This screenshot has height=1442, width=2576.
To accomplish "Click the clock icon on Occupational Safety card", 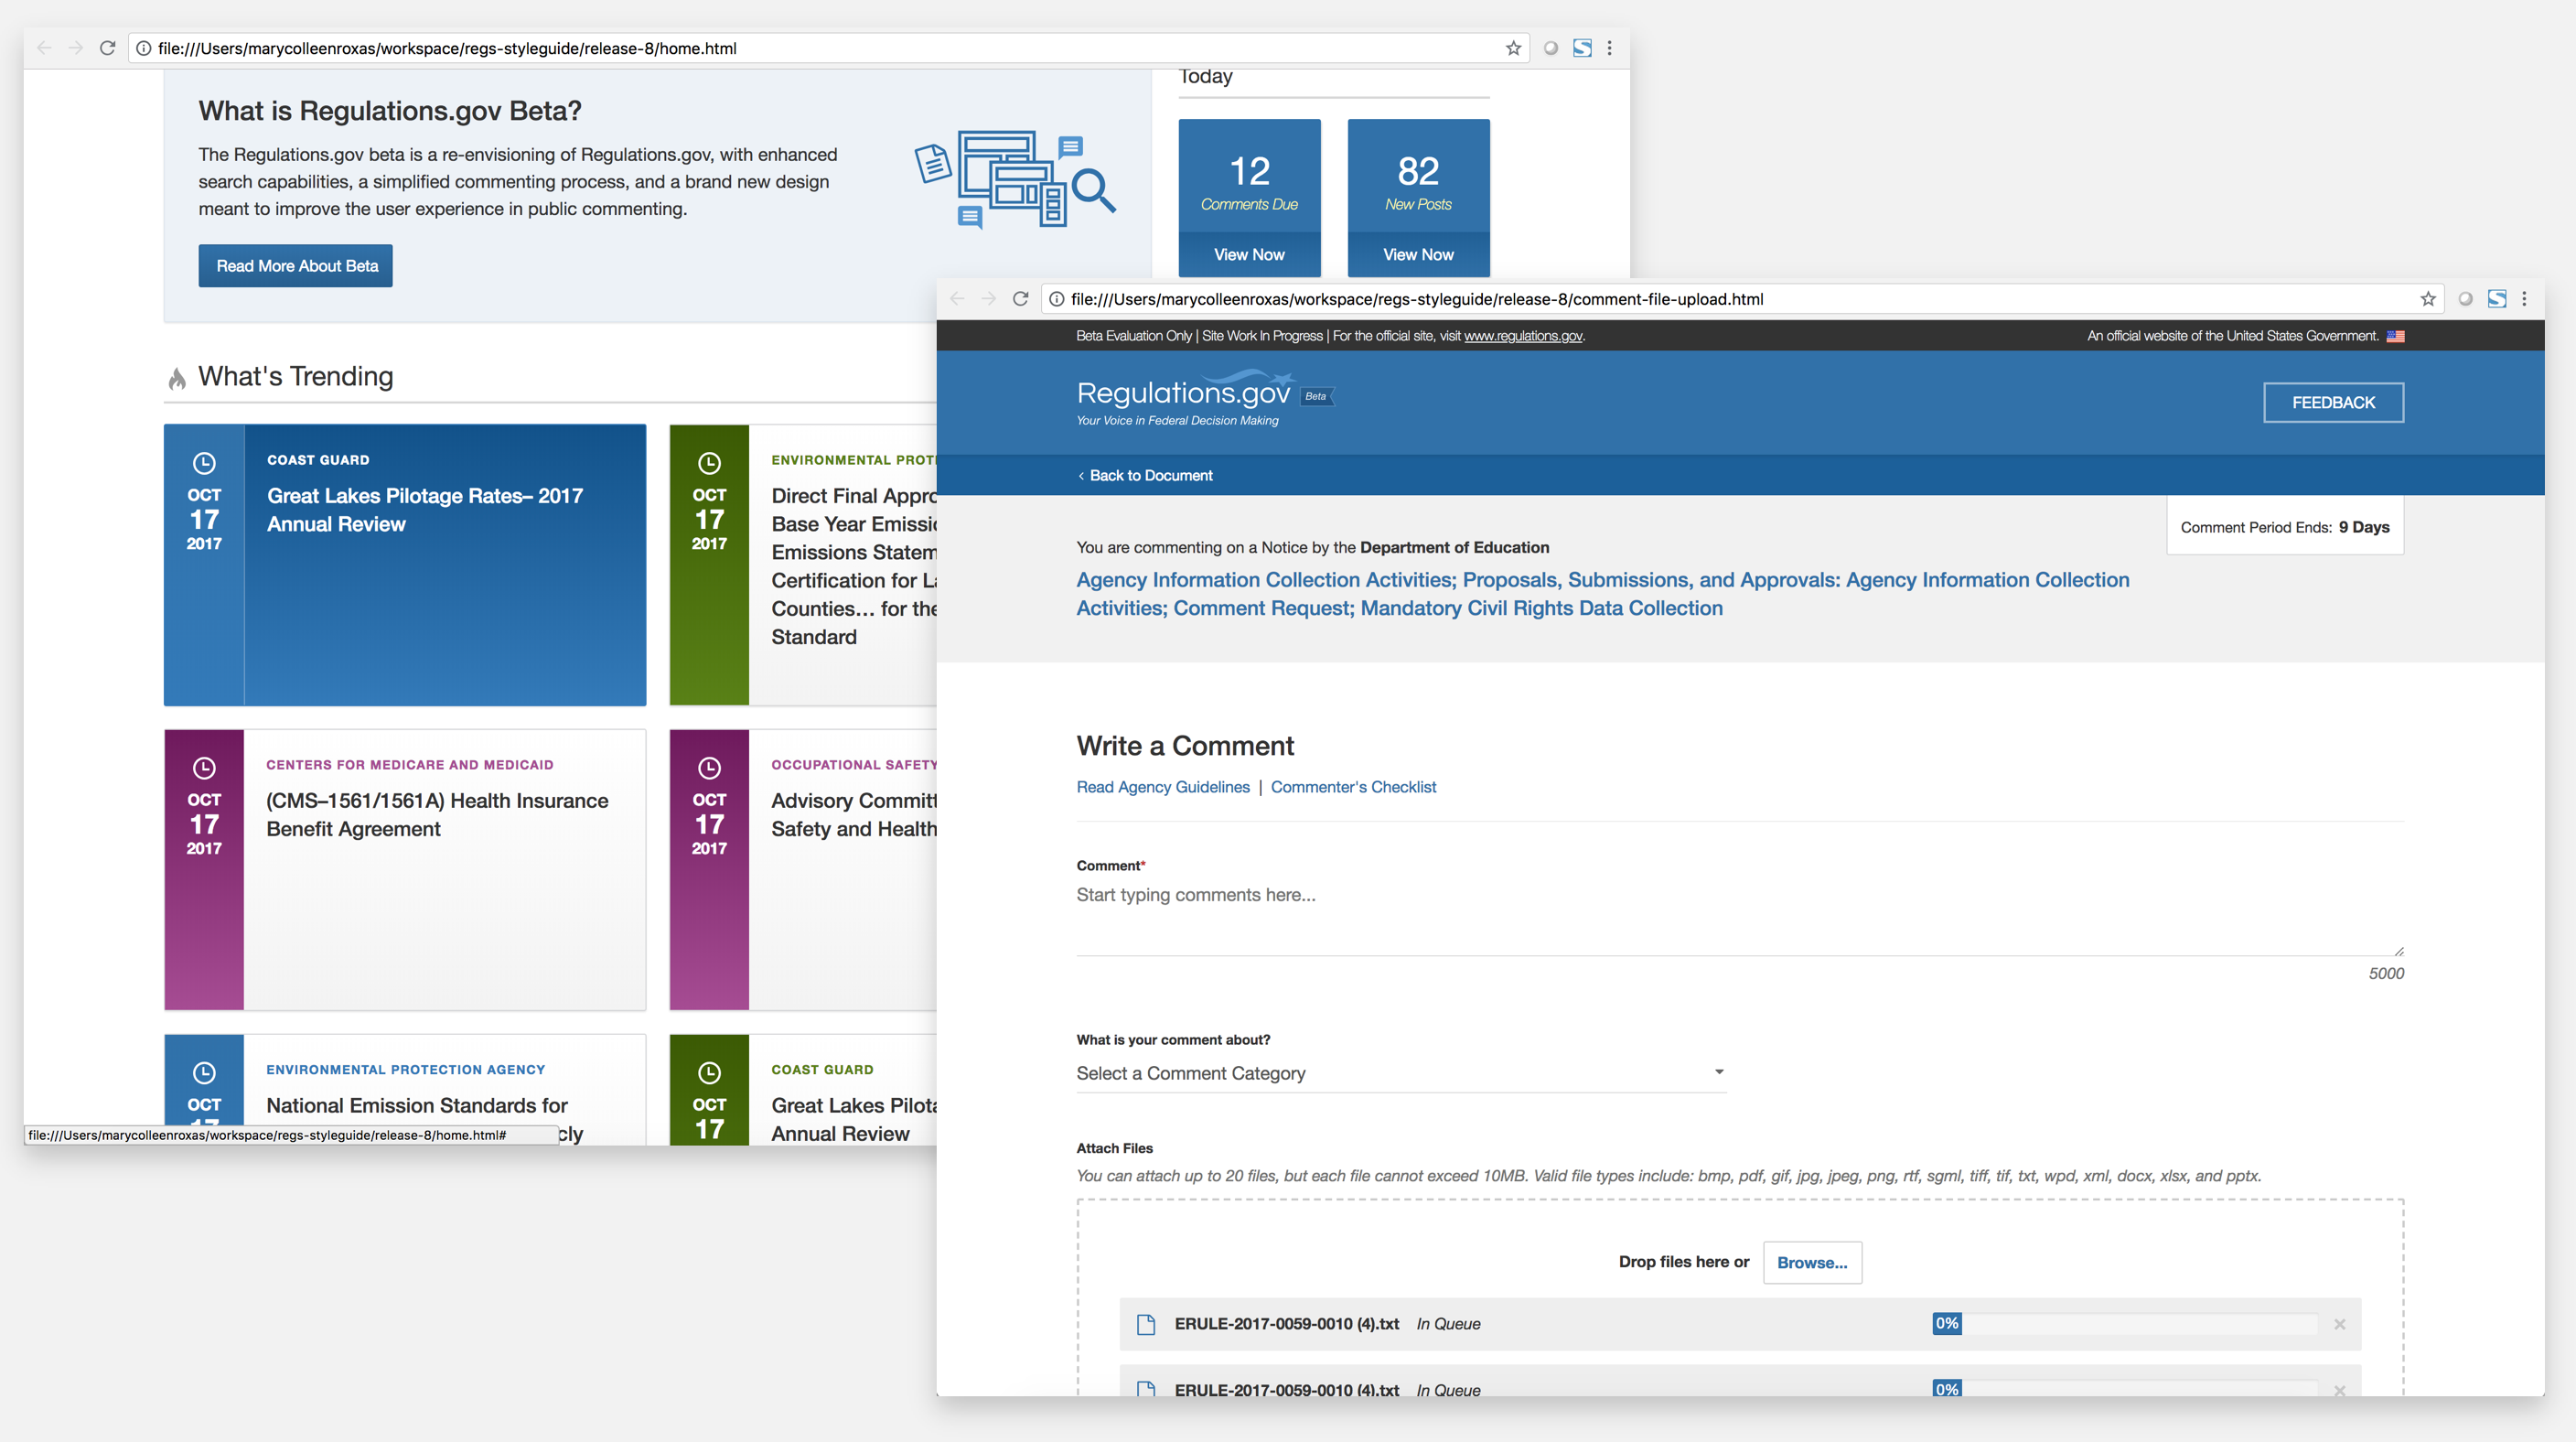I will point(709,768).
